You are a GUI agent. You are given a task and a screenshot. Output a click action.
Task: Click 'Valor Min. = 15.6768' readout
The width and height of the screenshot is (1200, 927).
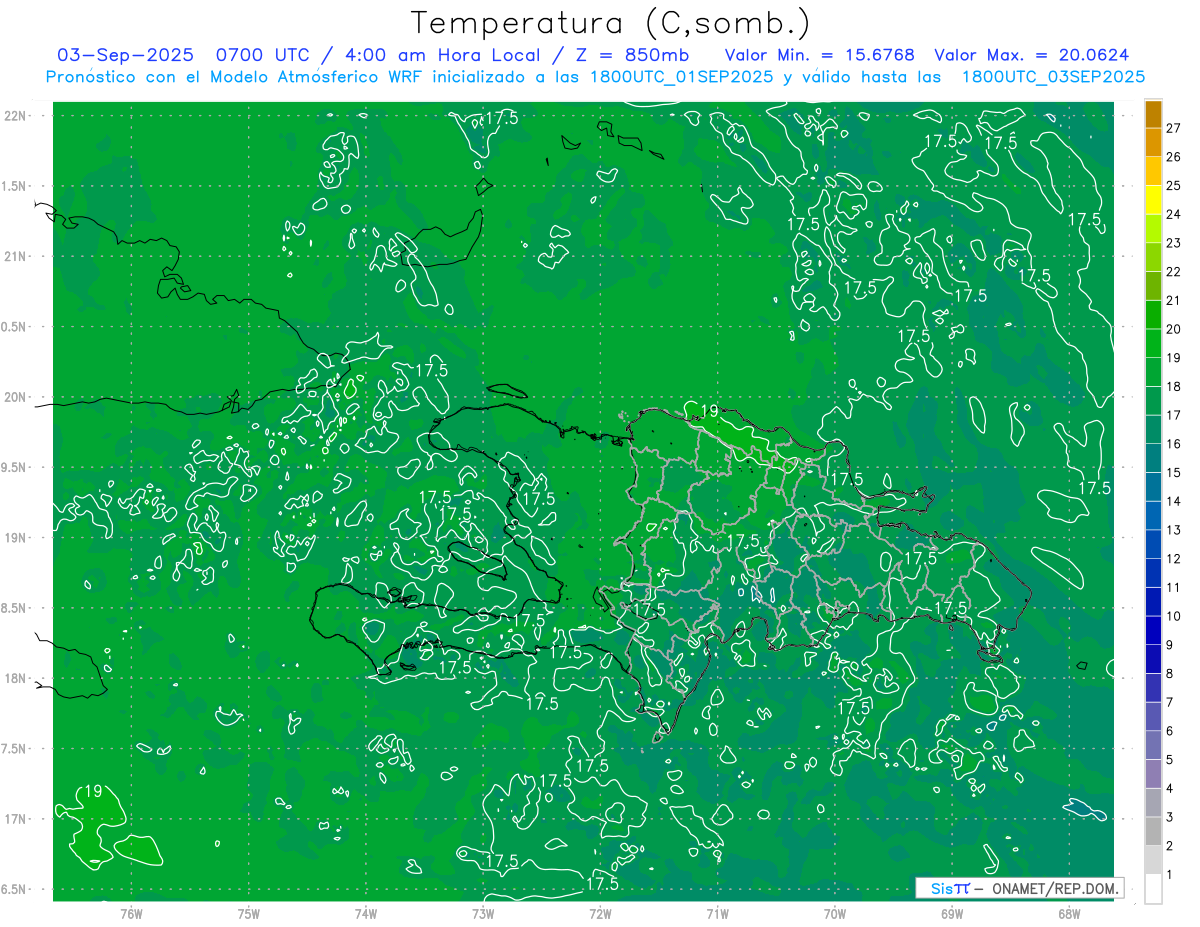(819, 55)
